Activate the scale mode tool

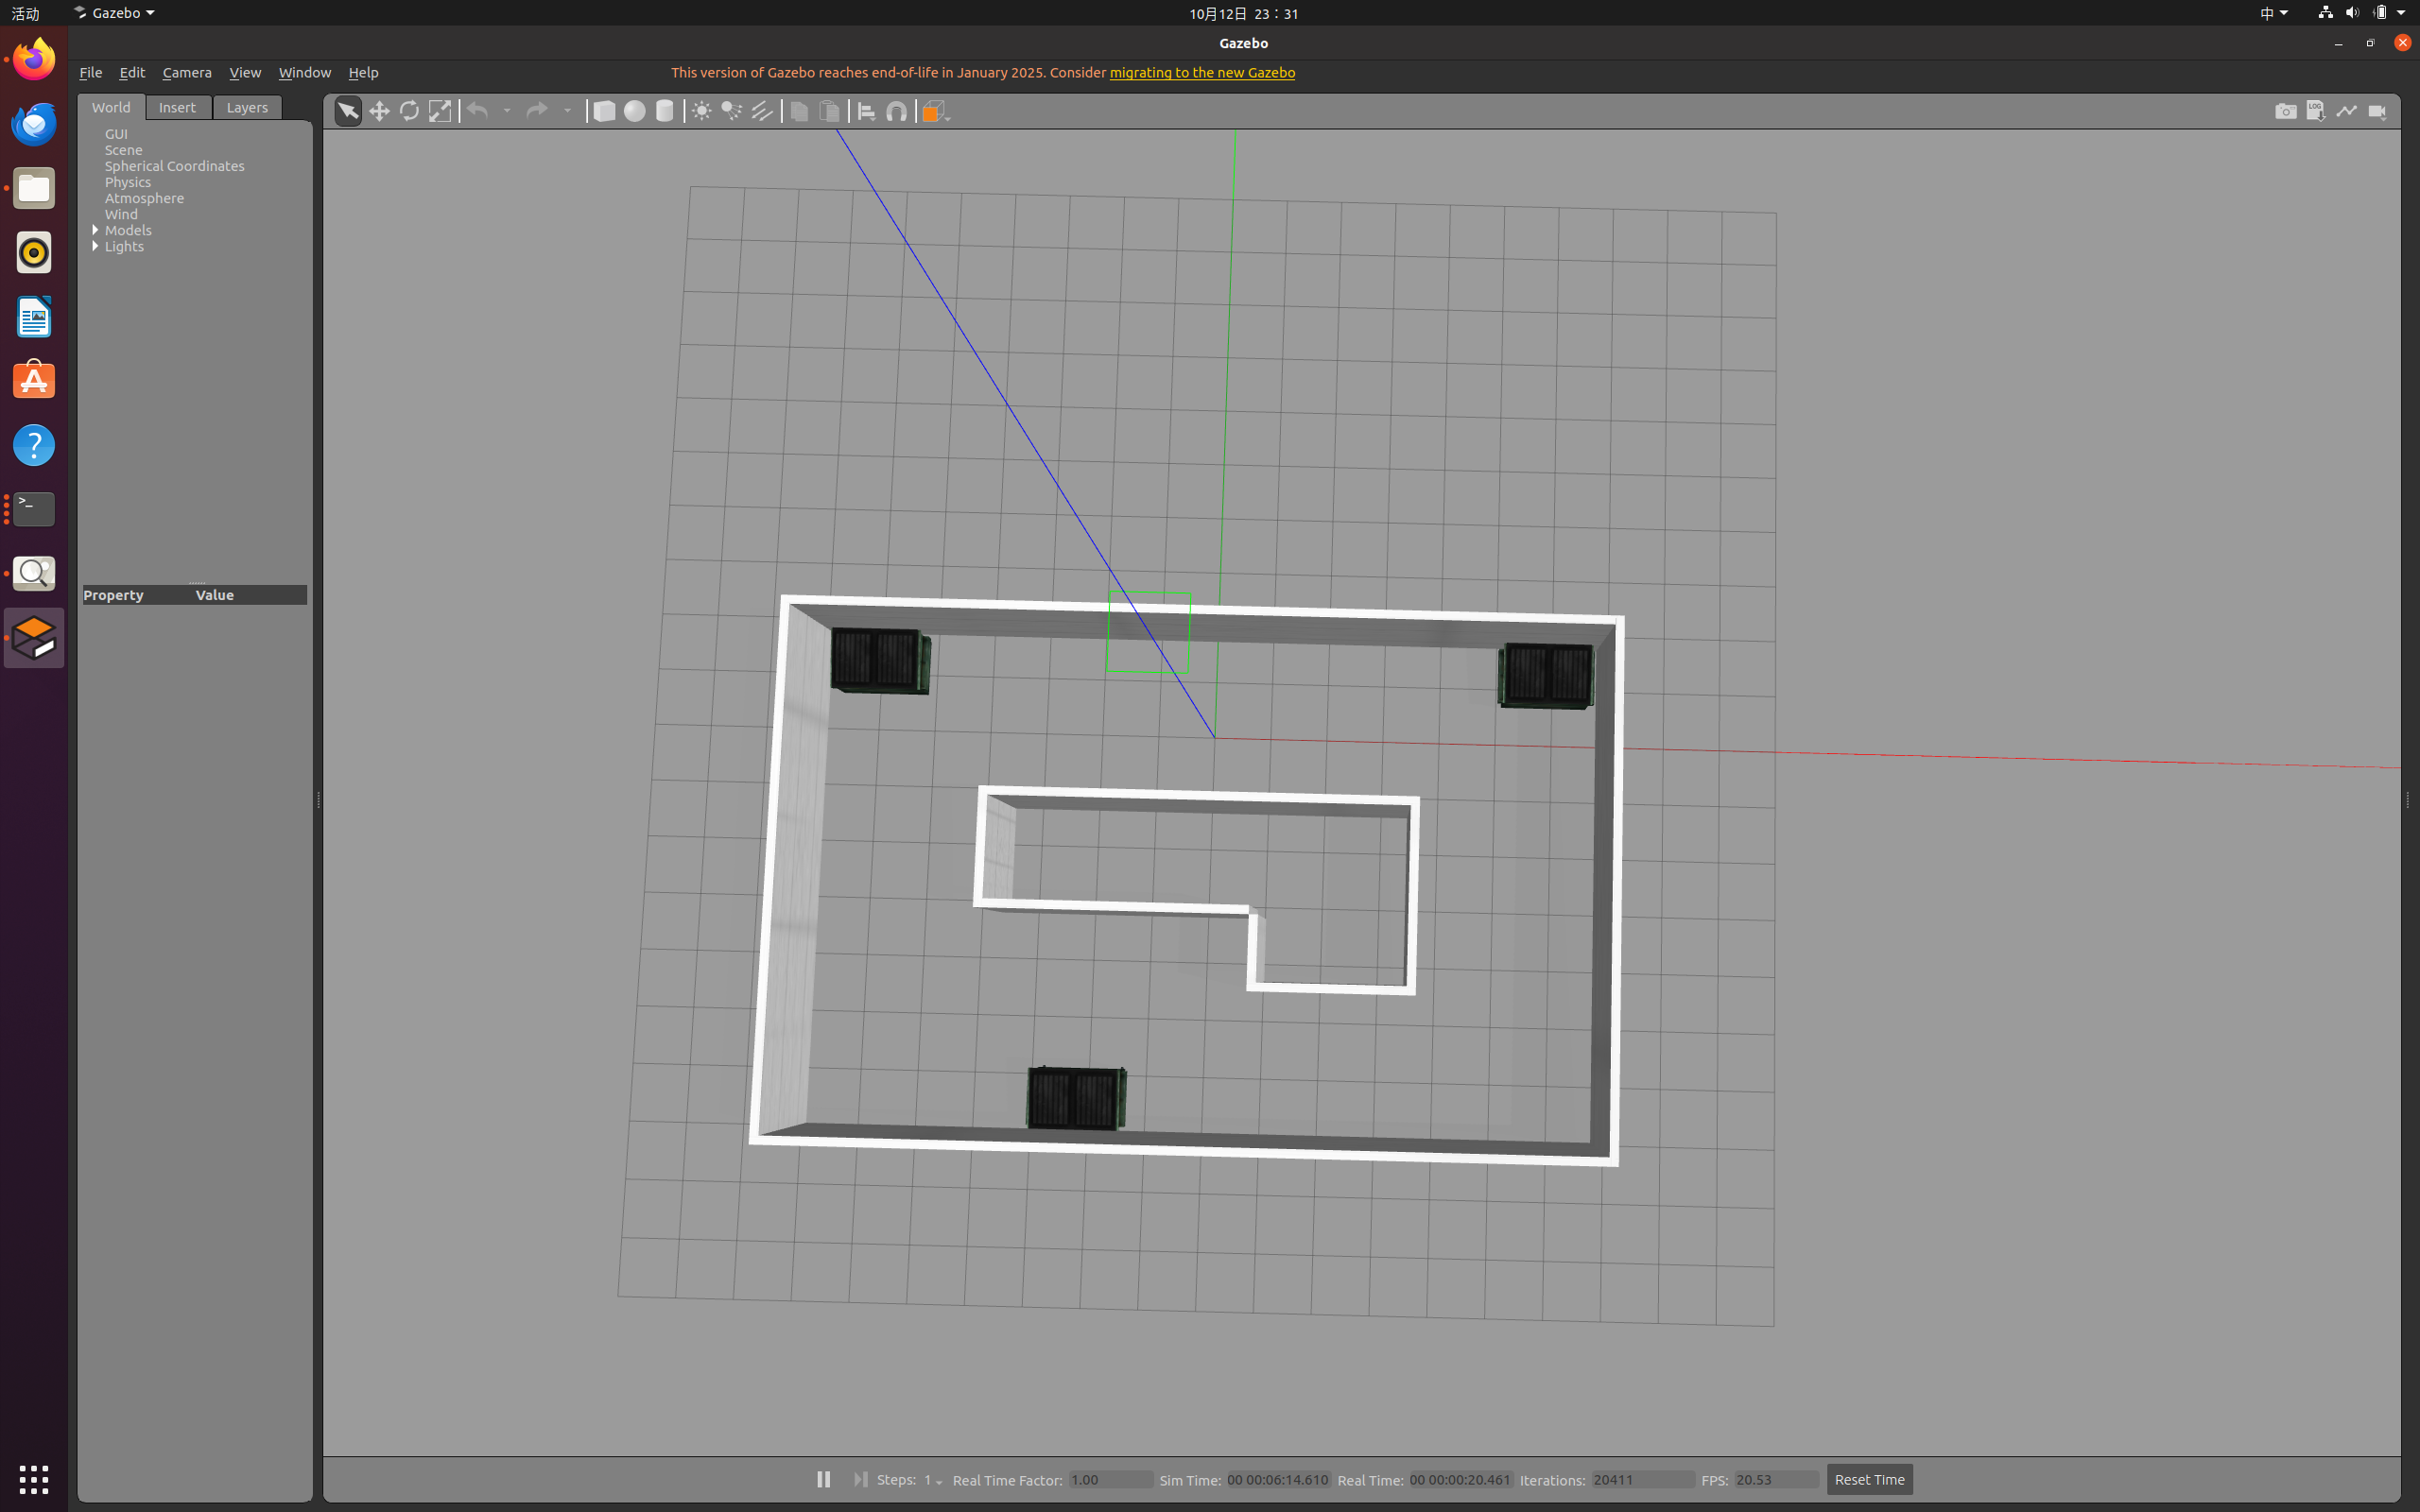click(440, 111)
